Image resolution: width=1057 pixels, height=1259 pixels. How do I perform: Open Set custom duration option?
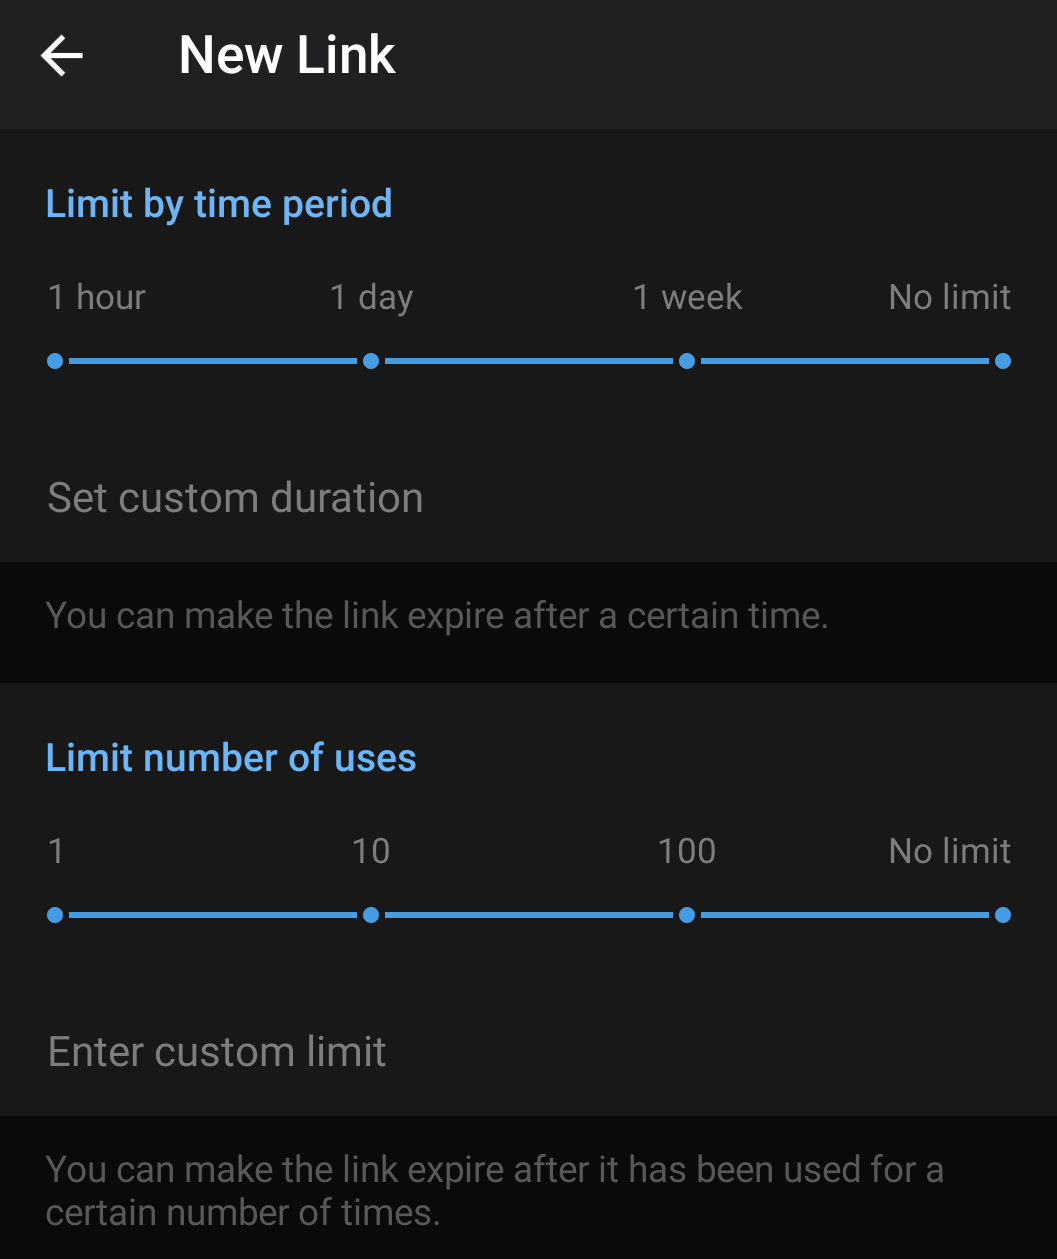(236, 498)
